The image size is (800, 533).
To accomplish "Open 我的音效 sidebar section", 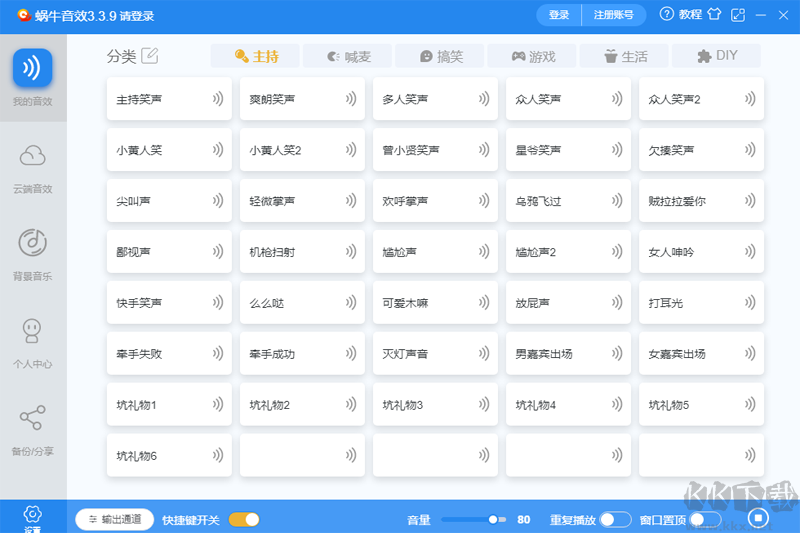I will (33, 78).
